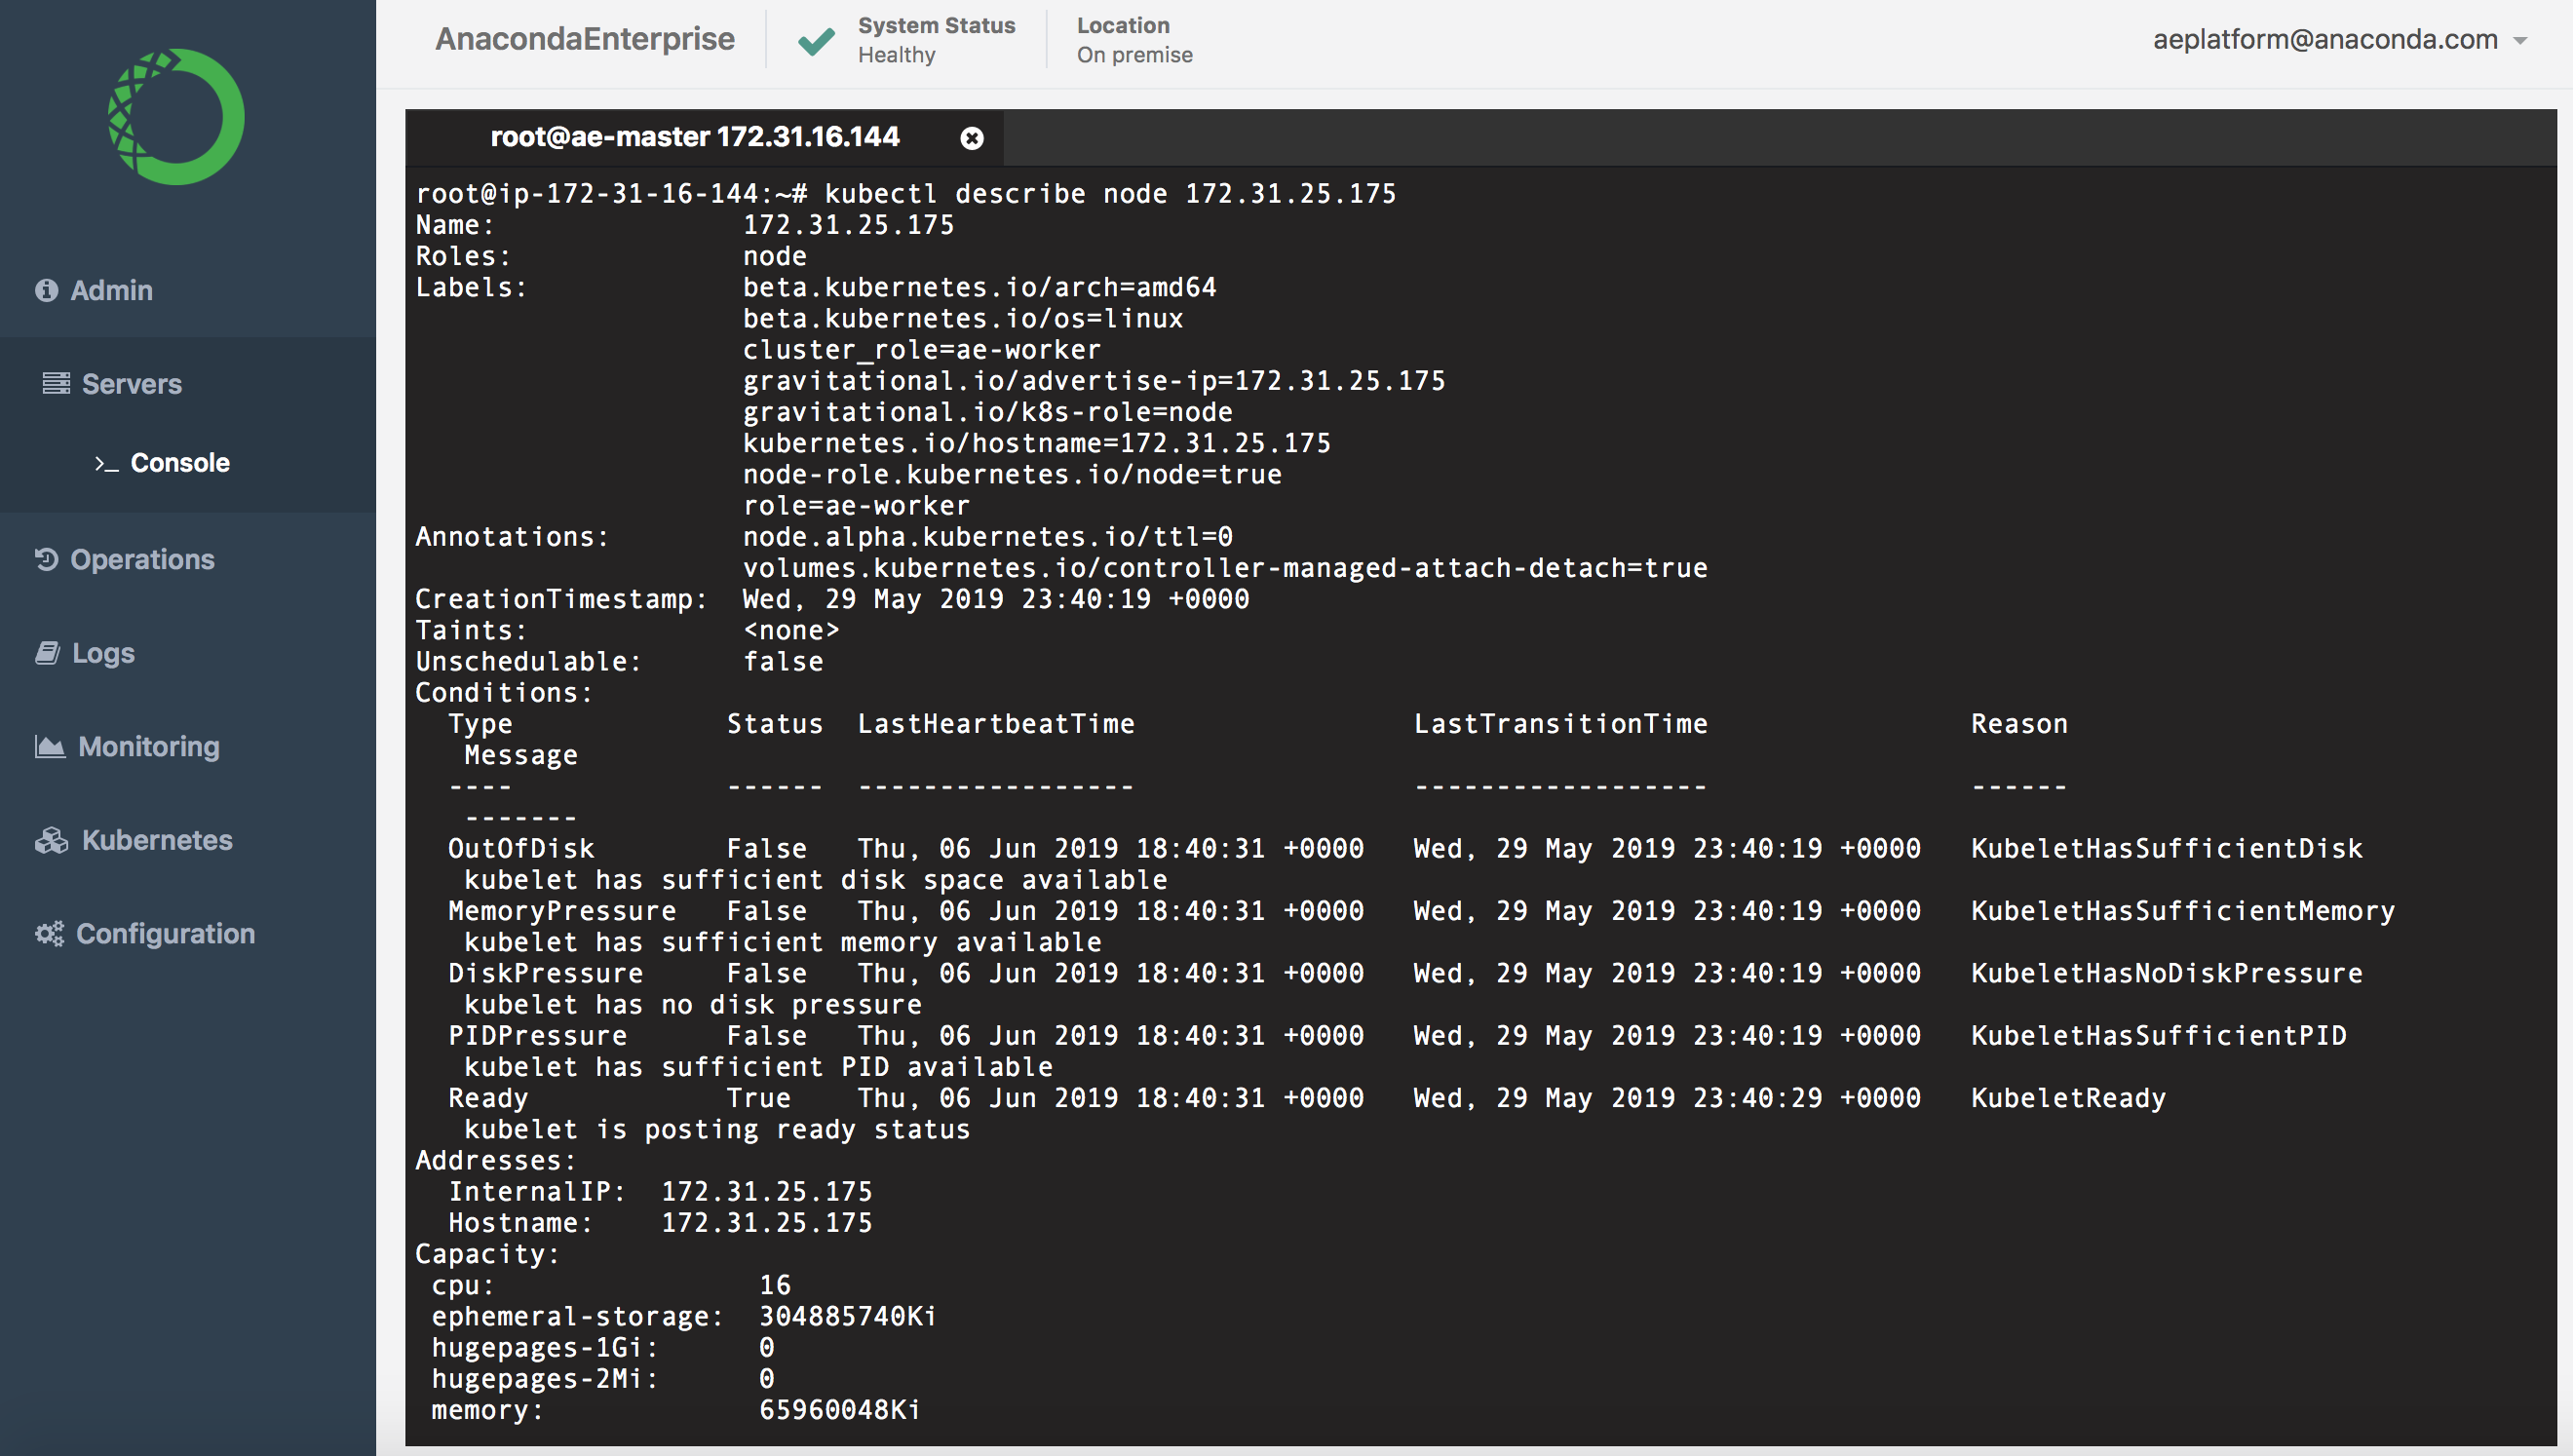Open the aeplatform@anaconda.com user dropdown

click(x=2325, y=40)
